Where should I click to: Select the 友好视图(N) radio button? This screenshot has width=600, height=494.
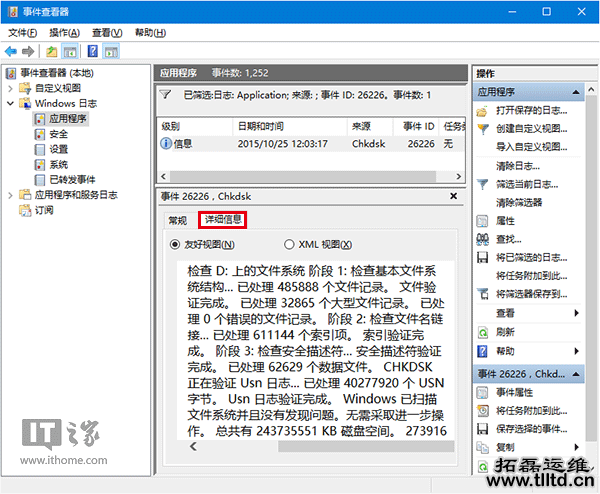(174, 244)
